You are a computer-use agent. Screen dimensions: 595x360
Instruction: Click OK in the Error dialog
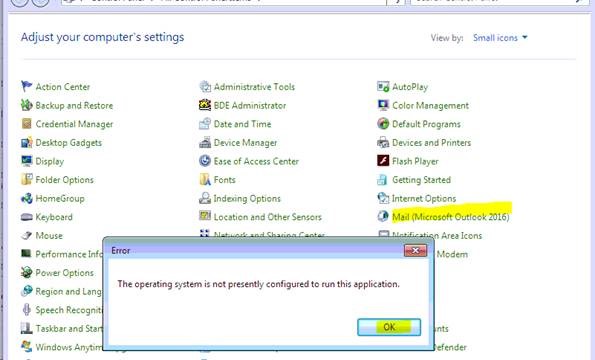(x=389, y=327)
